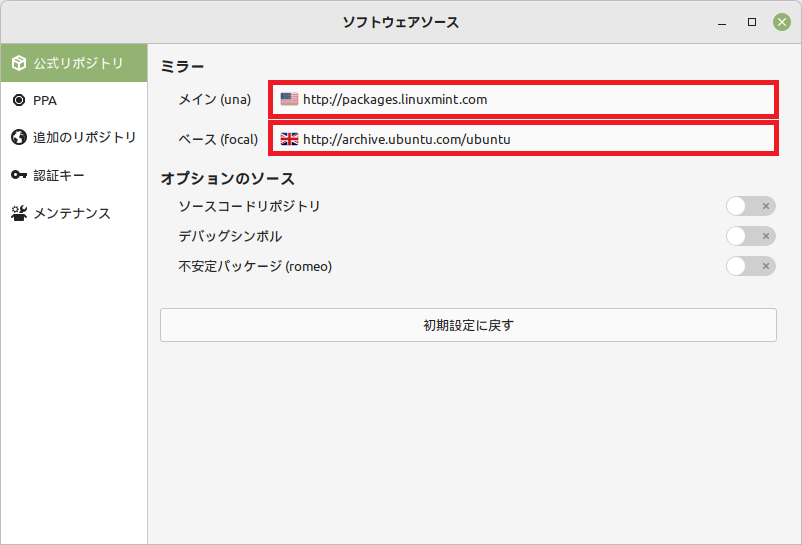The image size is (802, 545).
Task: Click the 初期設定に戻す button
Action: tap(468, 325)
